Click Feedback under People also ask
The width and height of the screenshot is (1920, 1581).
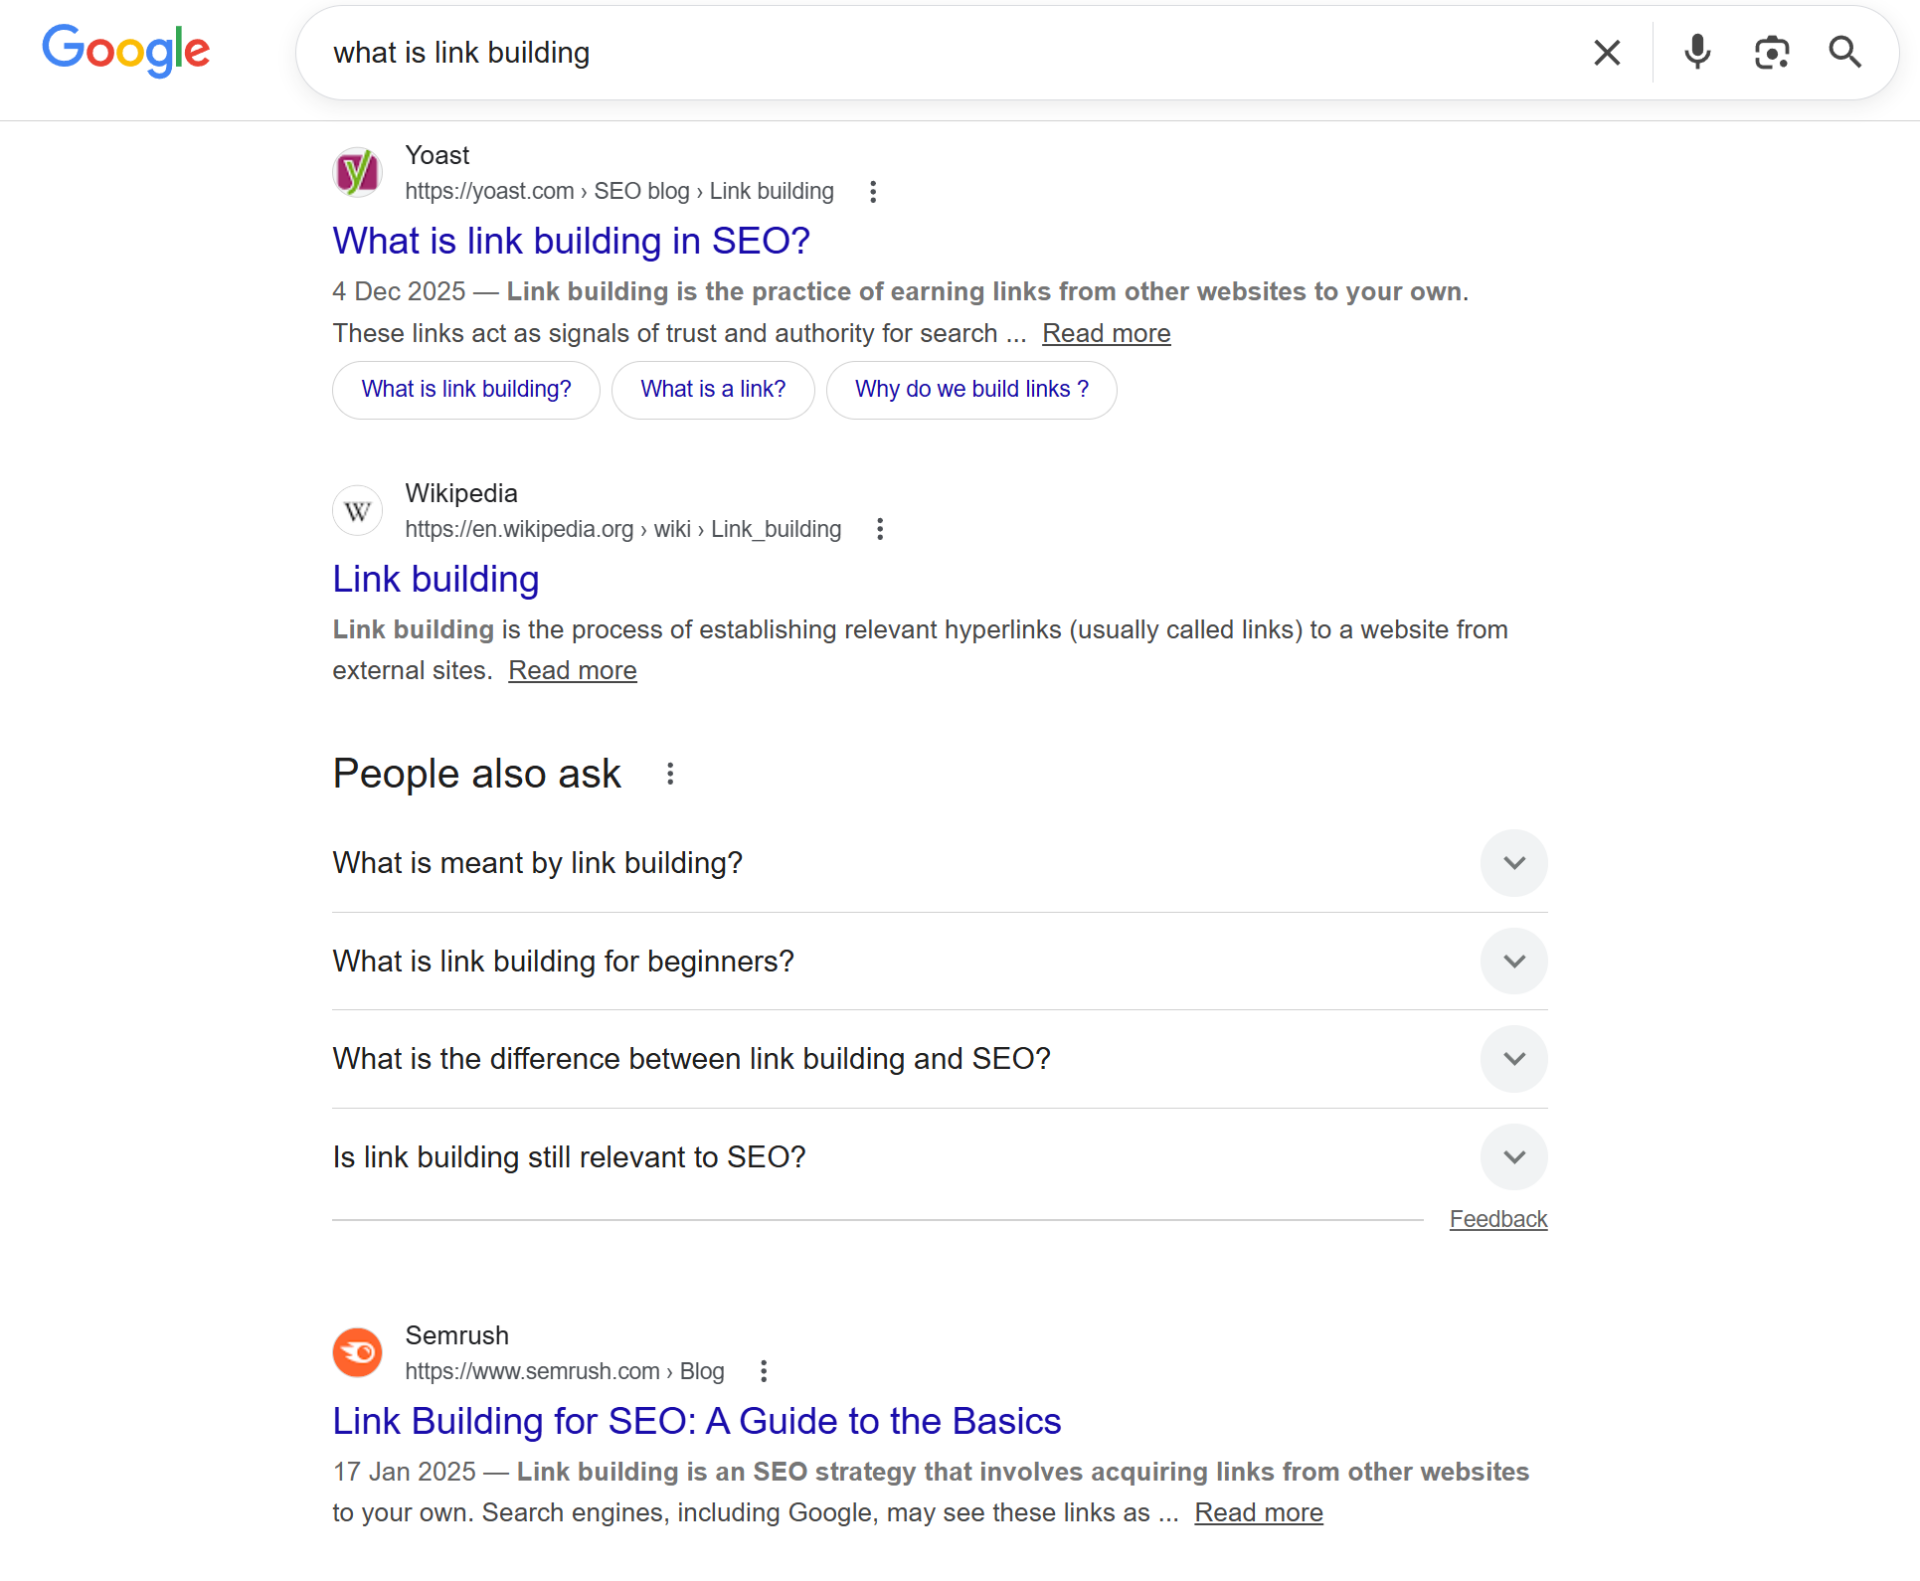(1497, 1218)
